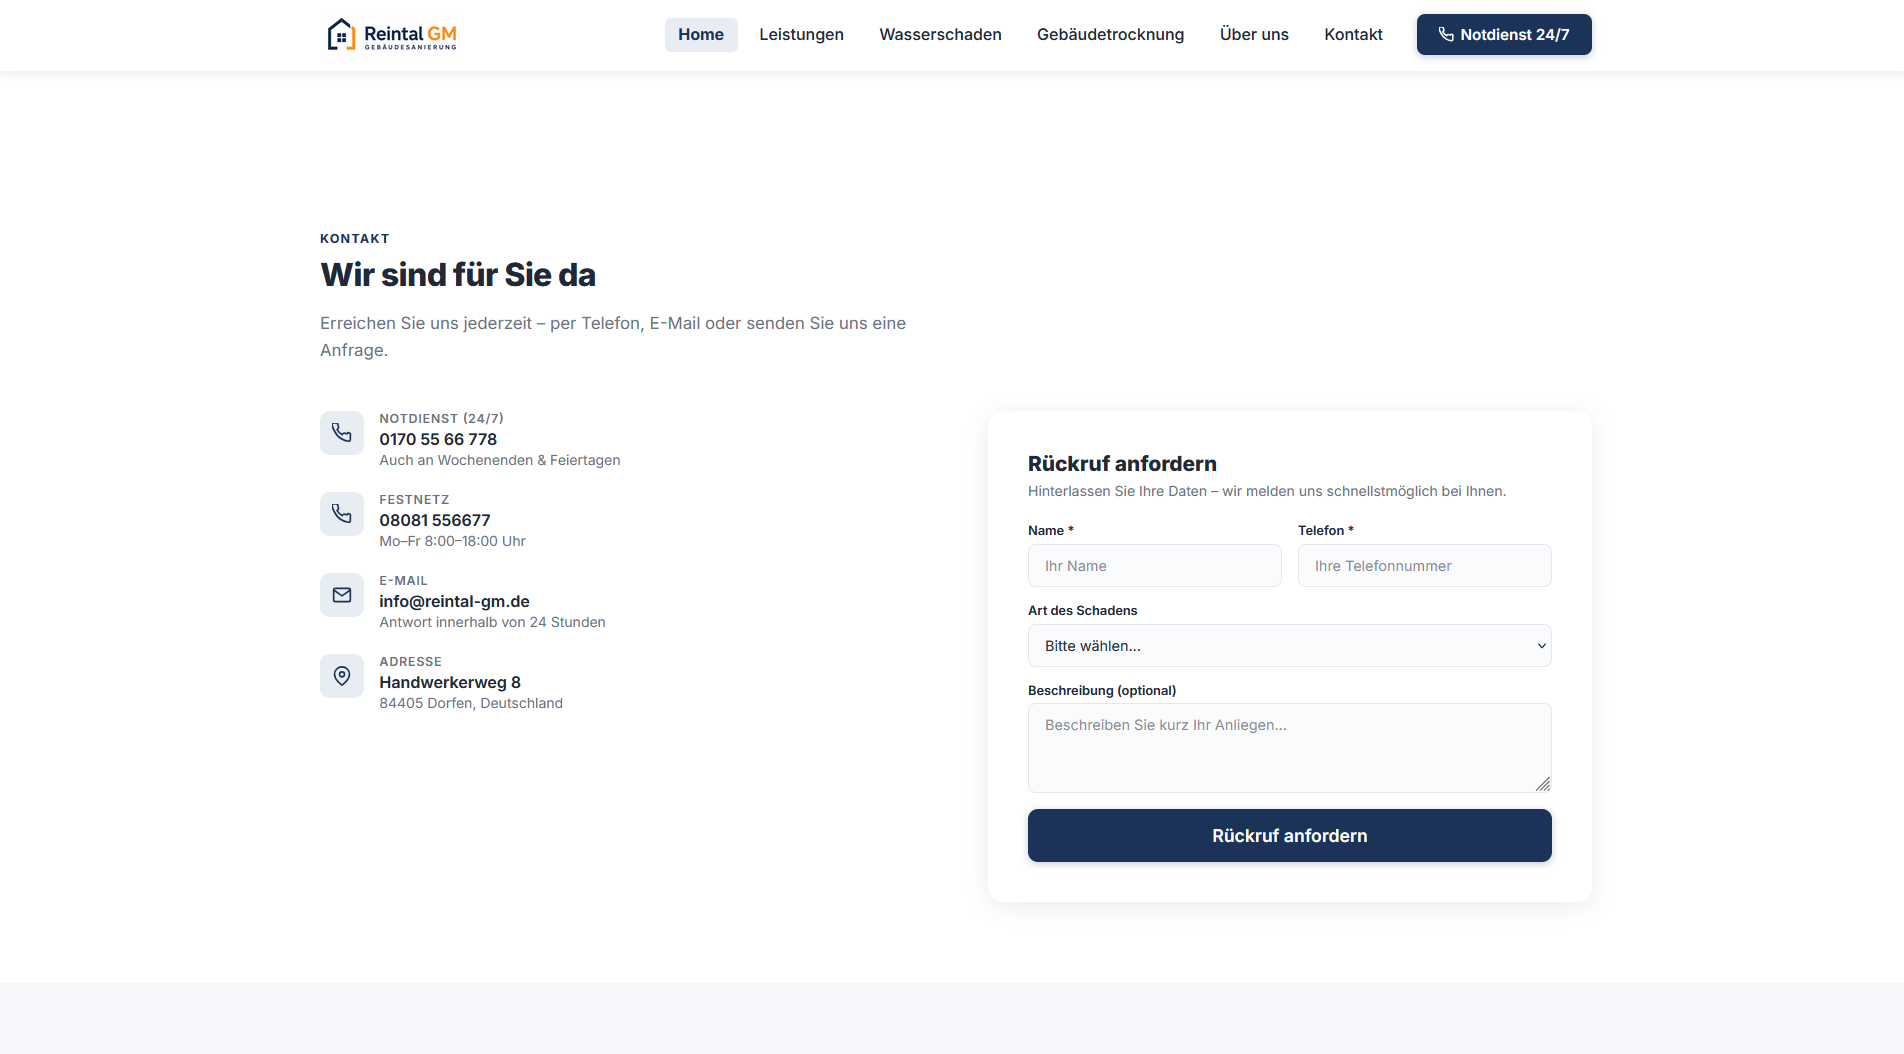Screen dimensions: 1904x1054
Task: Focus the Ihr Name input field
Action: (1155, 566)
